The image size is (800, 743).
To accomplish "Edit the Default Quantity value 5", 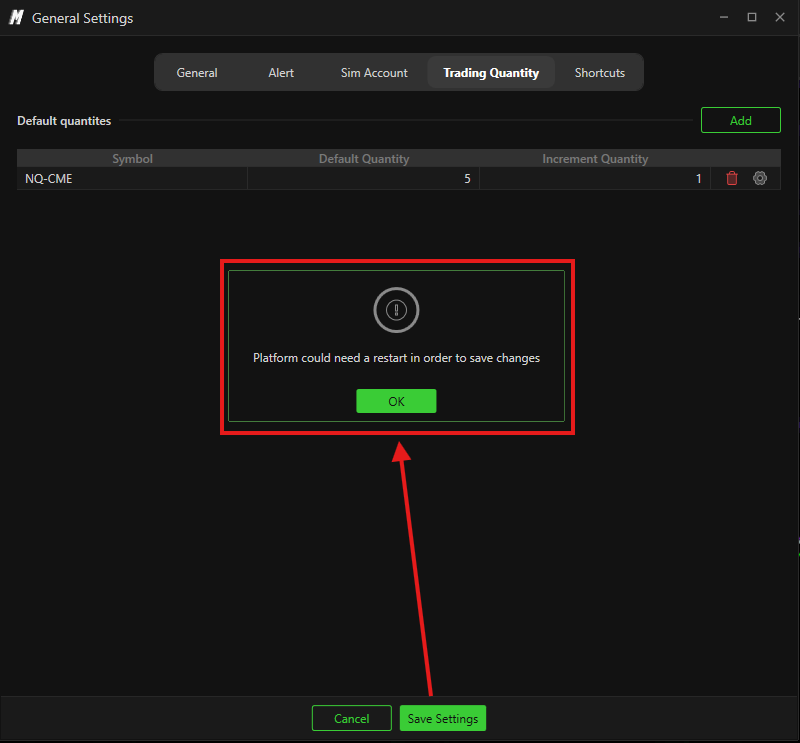I will click(x=363, y=179).
